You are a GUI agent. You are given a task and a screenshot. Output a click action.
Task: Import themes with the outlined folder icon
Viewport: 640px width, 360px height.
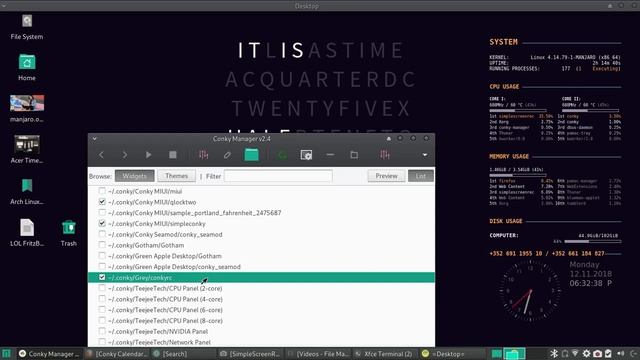(354, 155)
